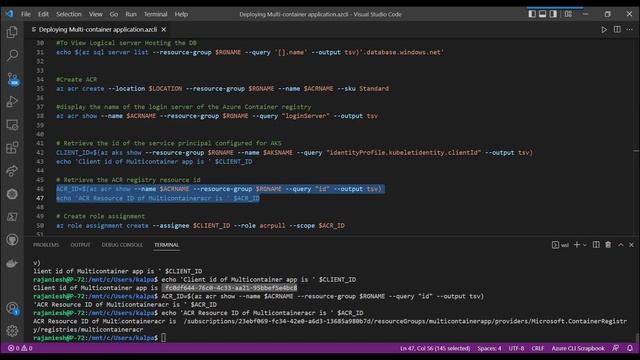Open the Go menu

point(114,14)
